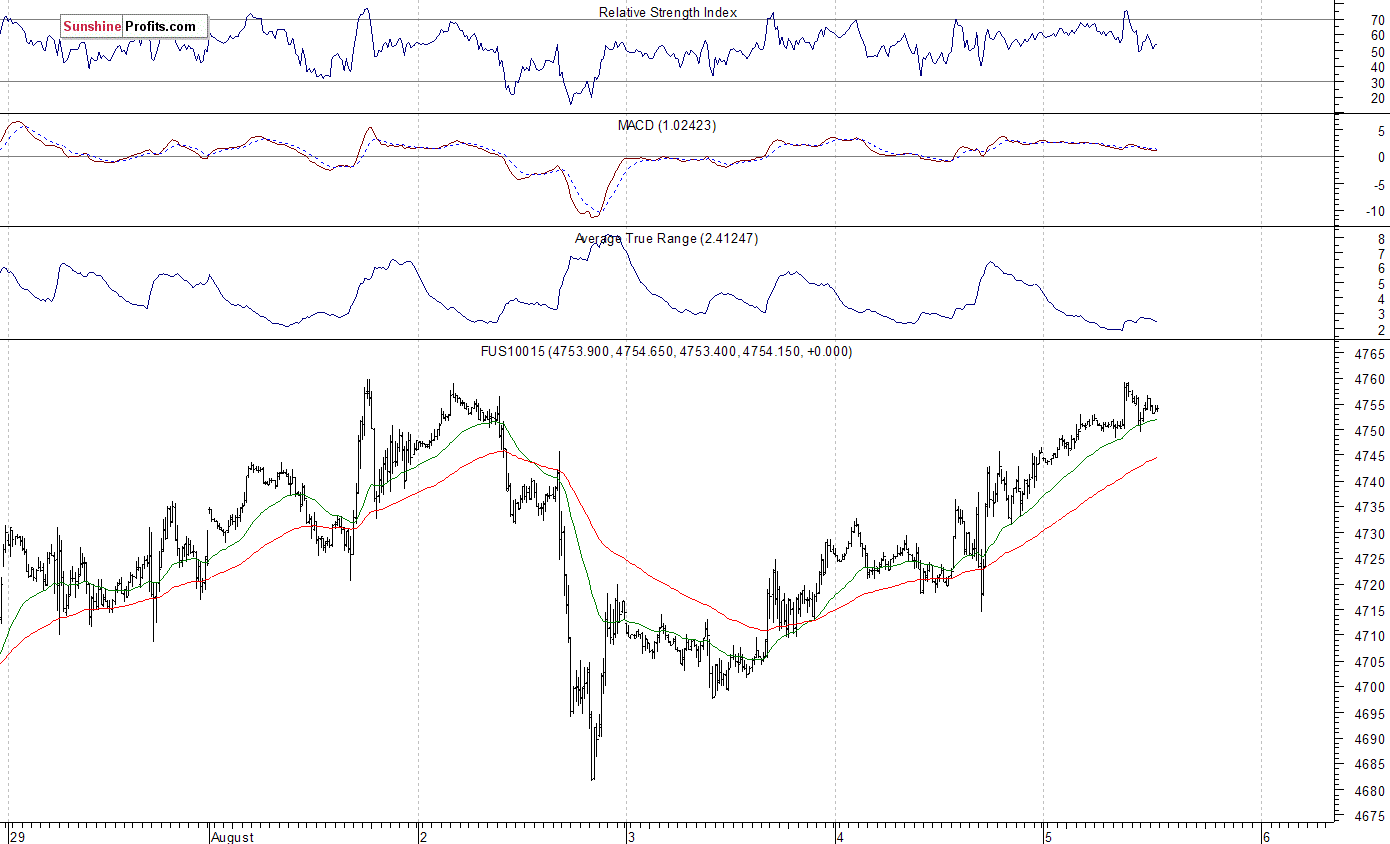Click the 4675 price axis value
The height and width of the screenshot is (844, 1390).
[1369, 816]
